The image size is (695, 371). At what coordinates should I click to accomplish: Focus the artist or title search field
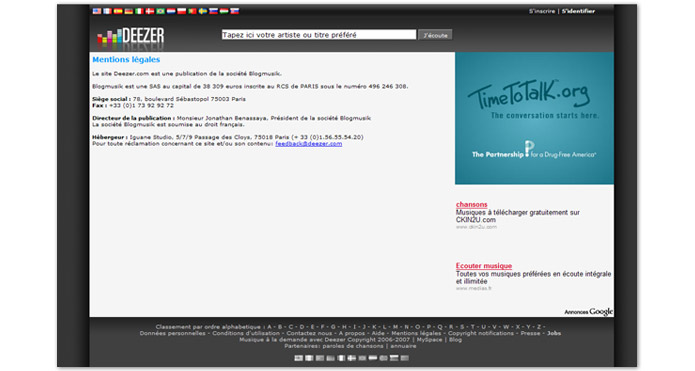coord(319,35)
